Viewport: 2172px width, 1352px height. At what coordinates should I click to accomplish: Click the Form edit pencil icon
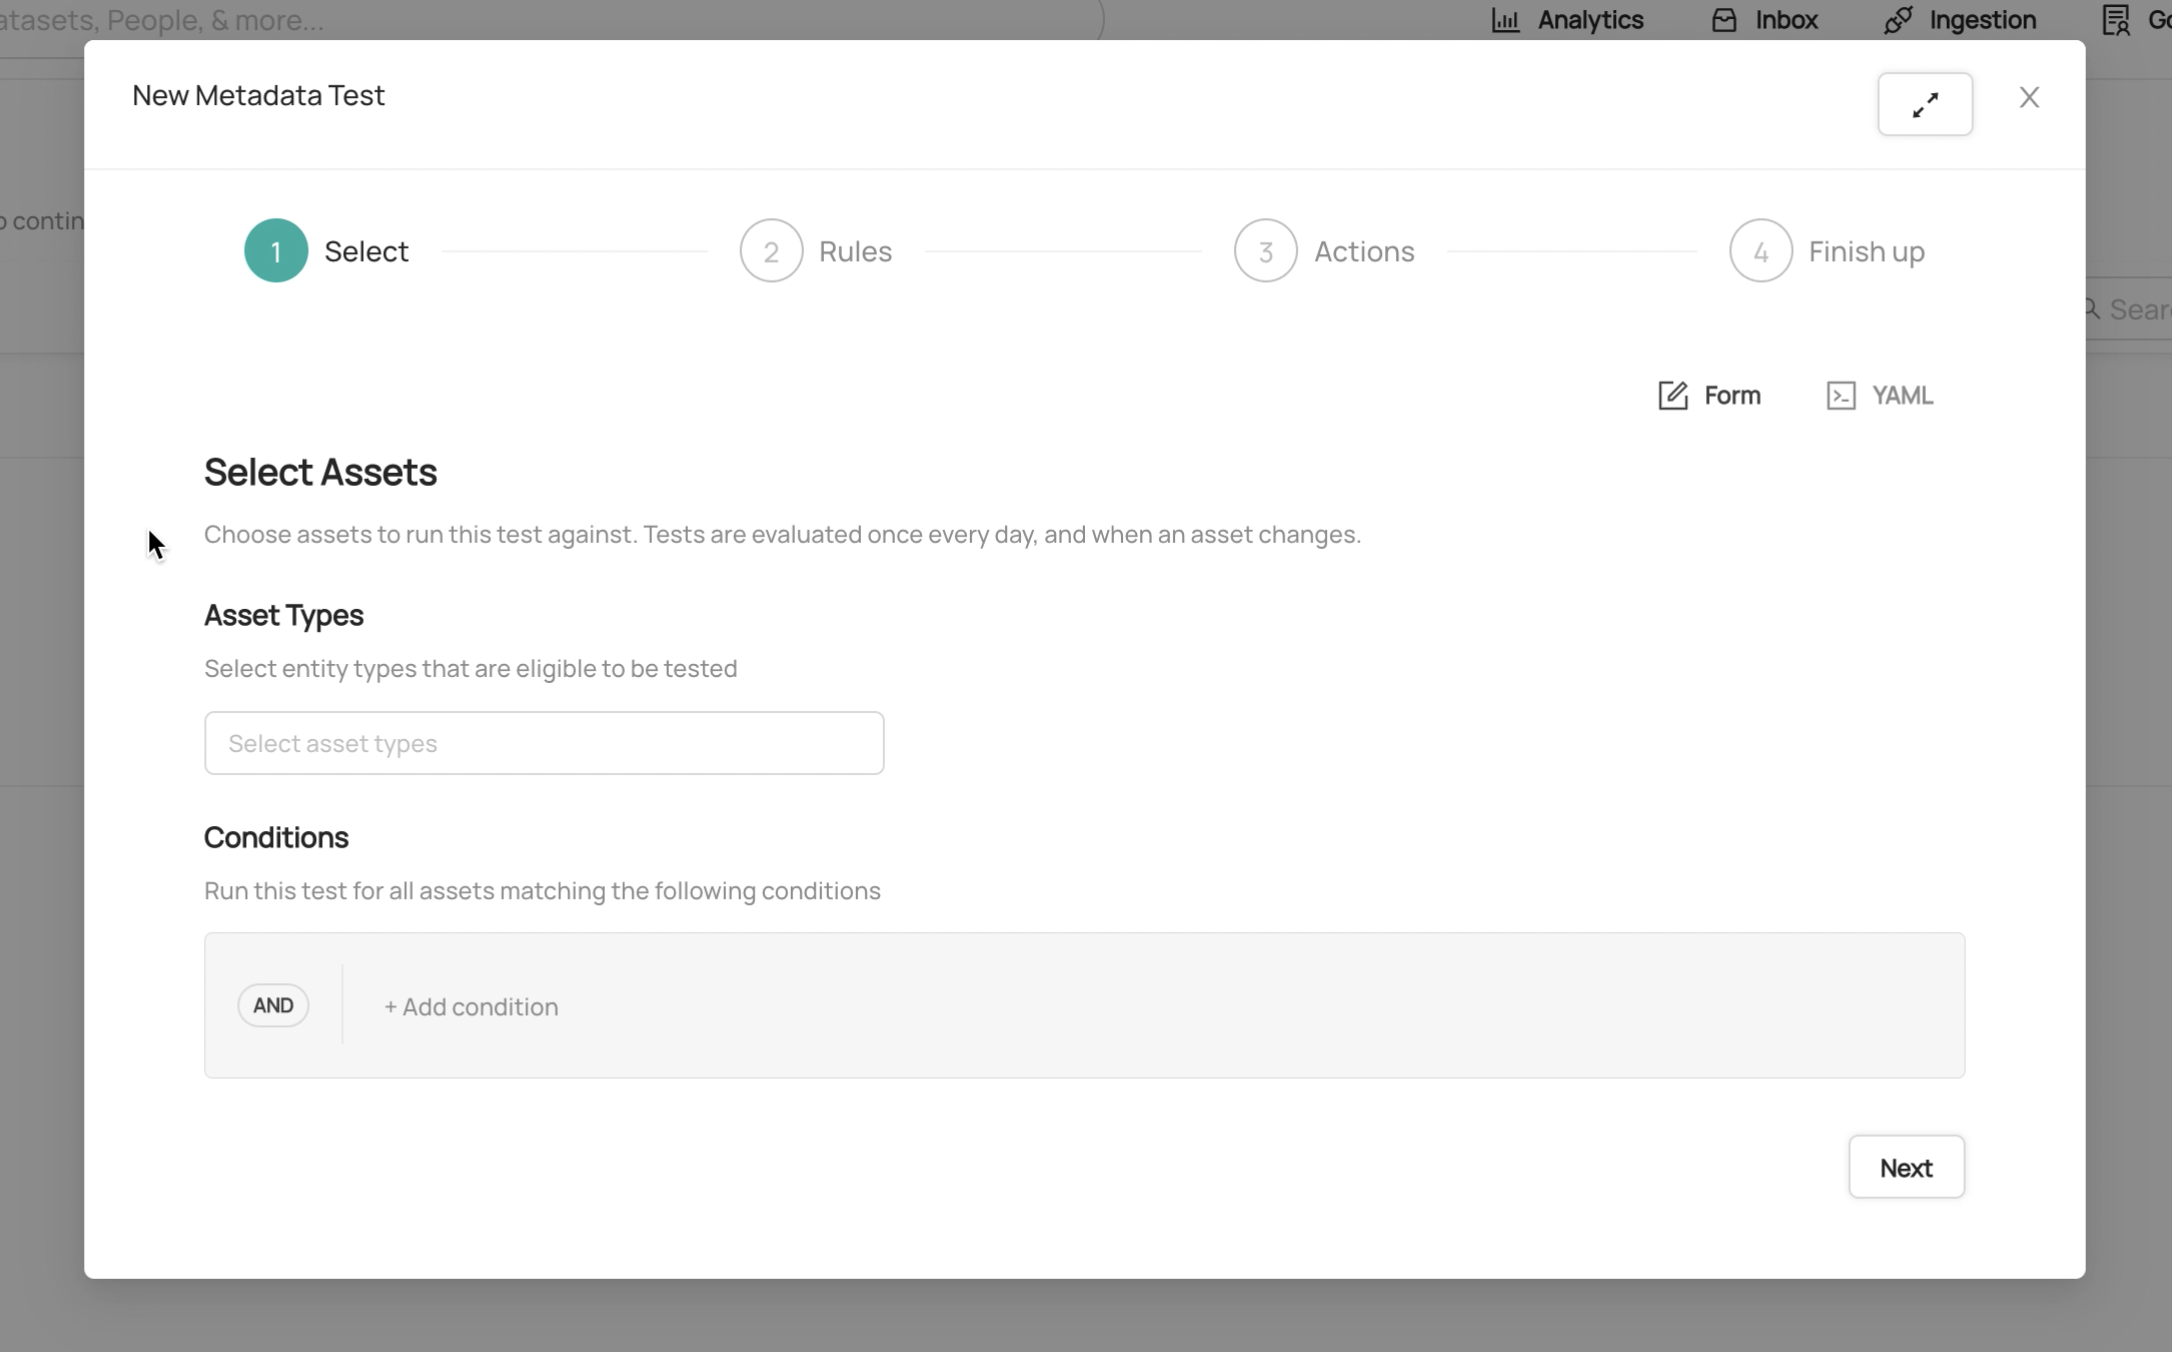(1672, 396)
